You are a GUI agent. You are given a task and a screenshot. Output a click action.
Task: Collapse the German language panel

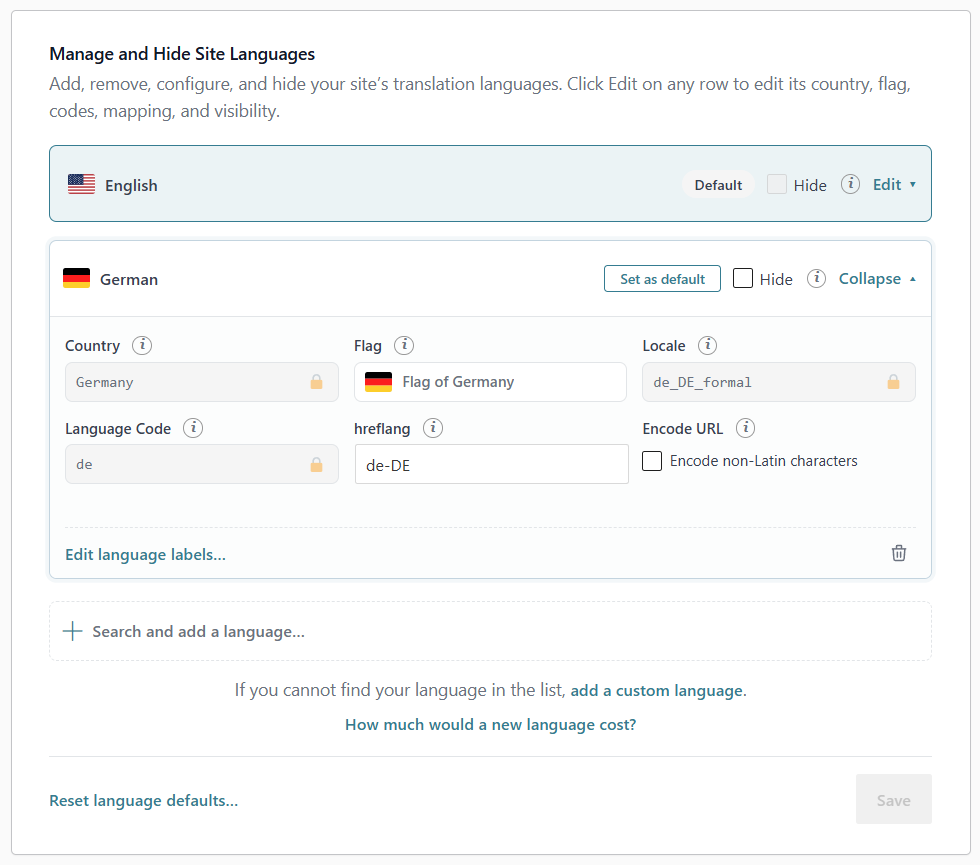(877, 279)
